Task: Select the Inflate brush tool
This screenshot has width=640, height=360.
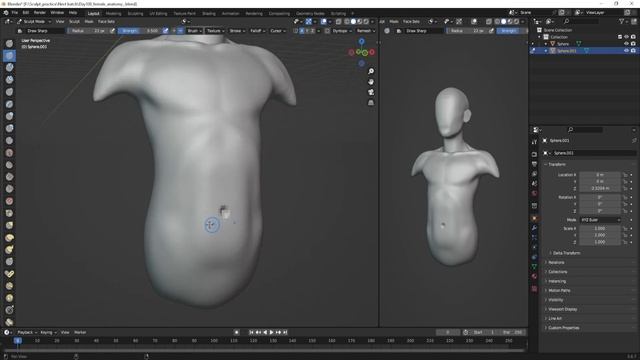Action: tap(9, 116)
